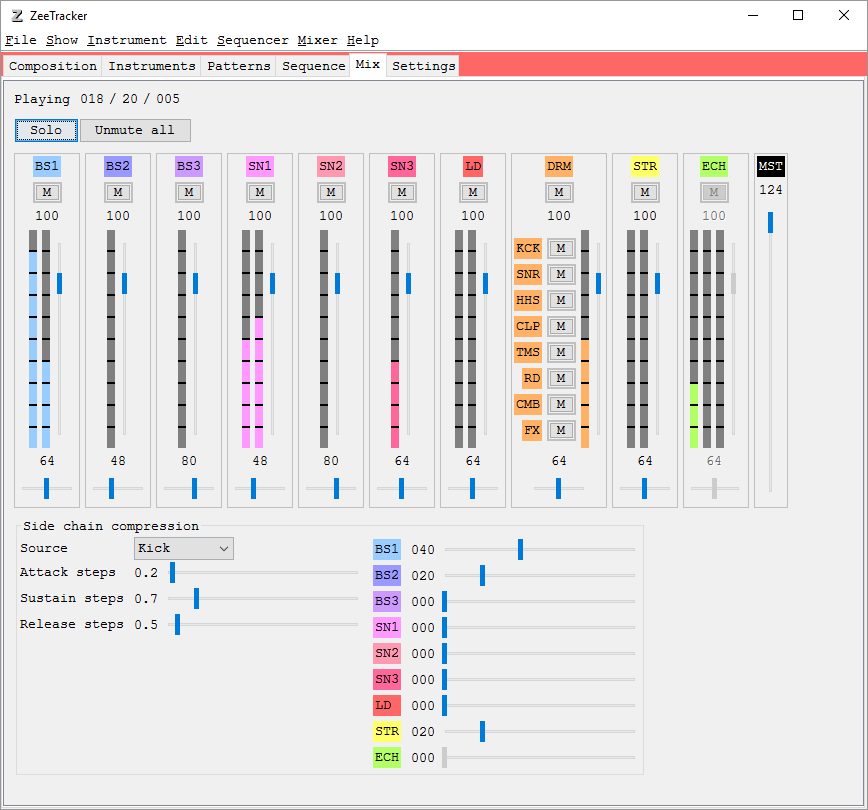Click the Unmute all button
The height and width of the screenshot is (810, 868).
[x=135, y=130]
